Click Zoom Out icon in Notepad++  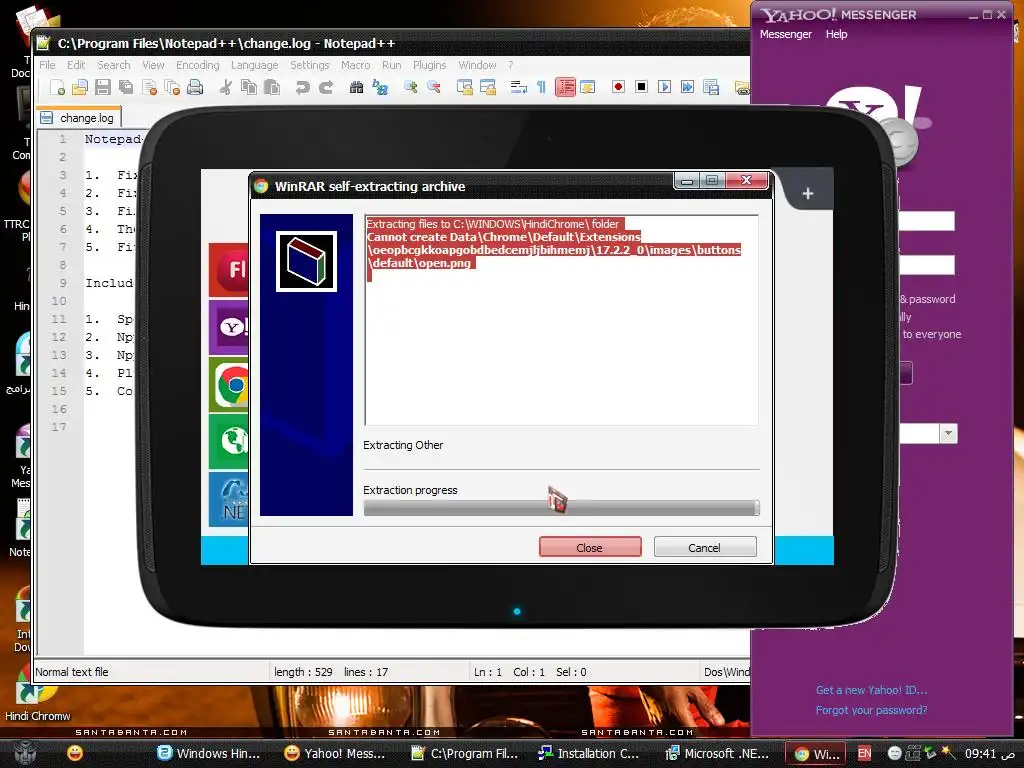click(x=434, y=87)
